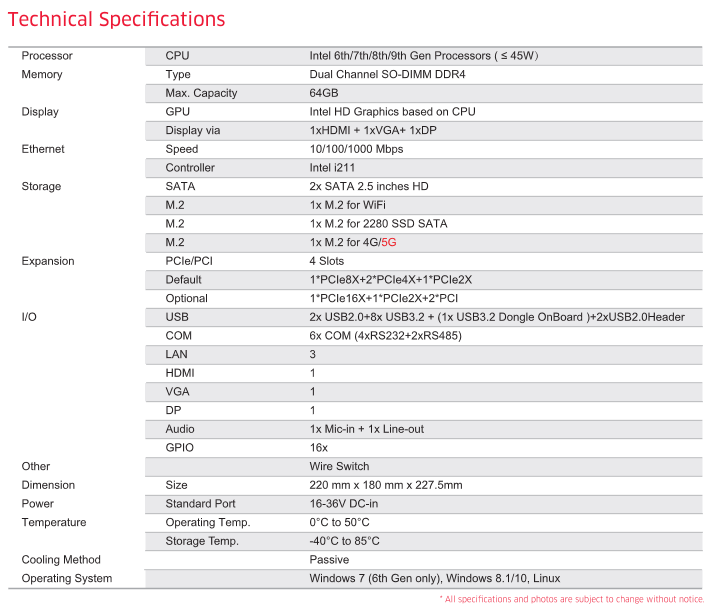Screen dimensions: 716x614
Task: Select the Intel HD Graphics GPU entry
Action: (x=392, y=112)
